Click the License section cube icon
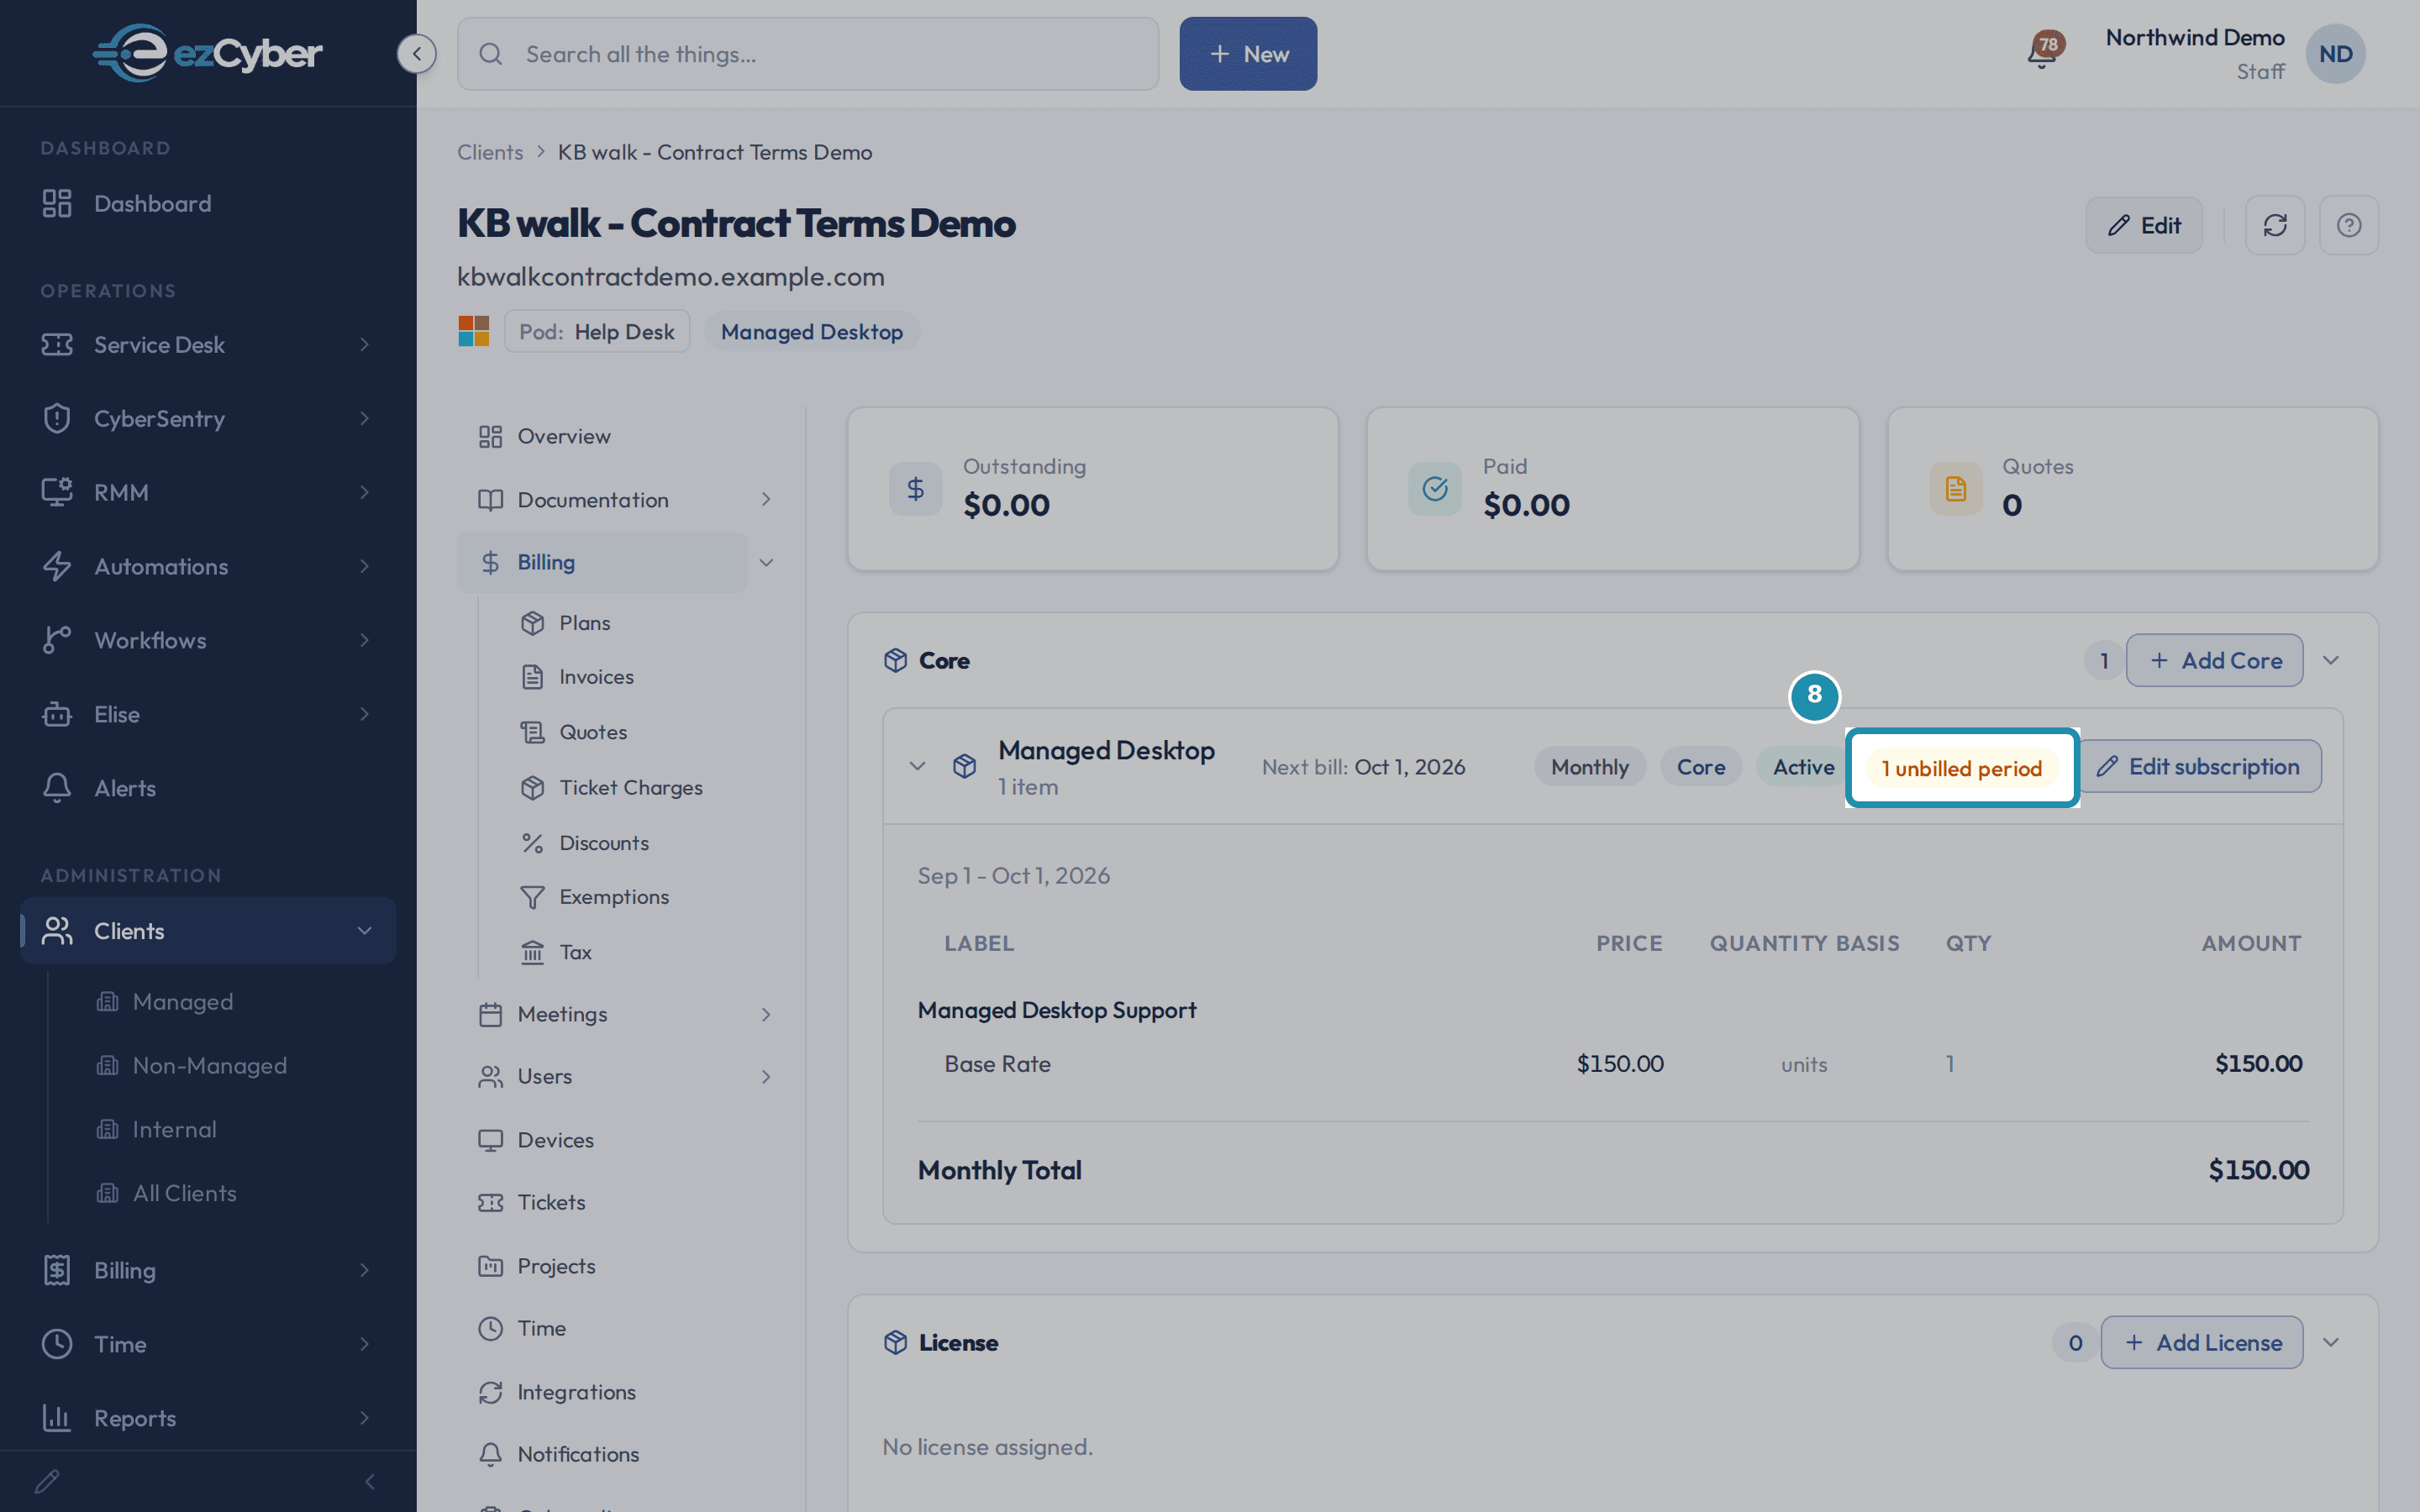Image resolution: width=2420 pixels, height=1512 pixels. [895, 1342]
